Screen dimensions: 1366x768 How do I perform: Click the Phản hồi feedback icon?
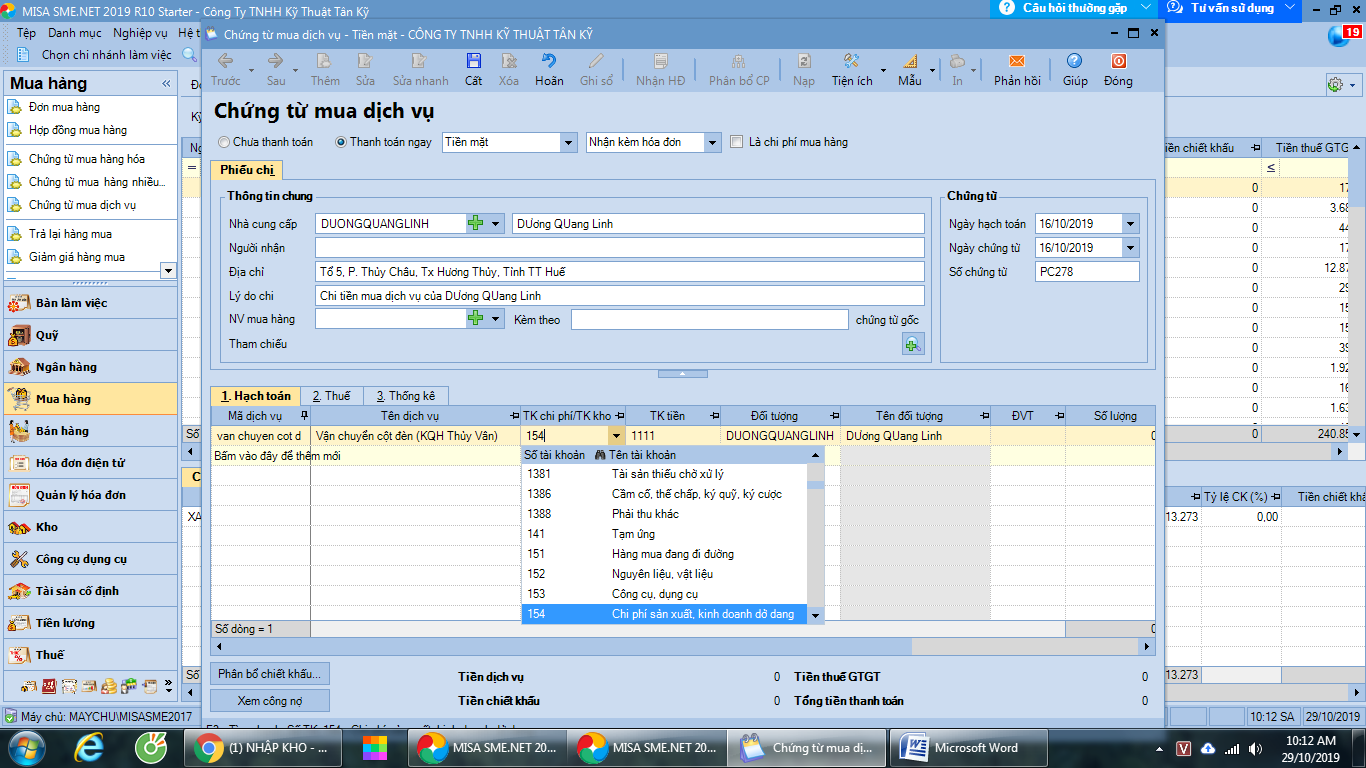(1017, 69)
